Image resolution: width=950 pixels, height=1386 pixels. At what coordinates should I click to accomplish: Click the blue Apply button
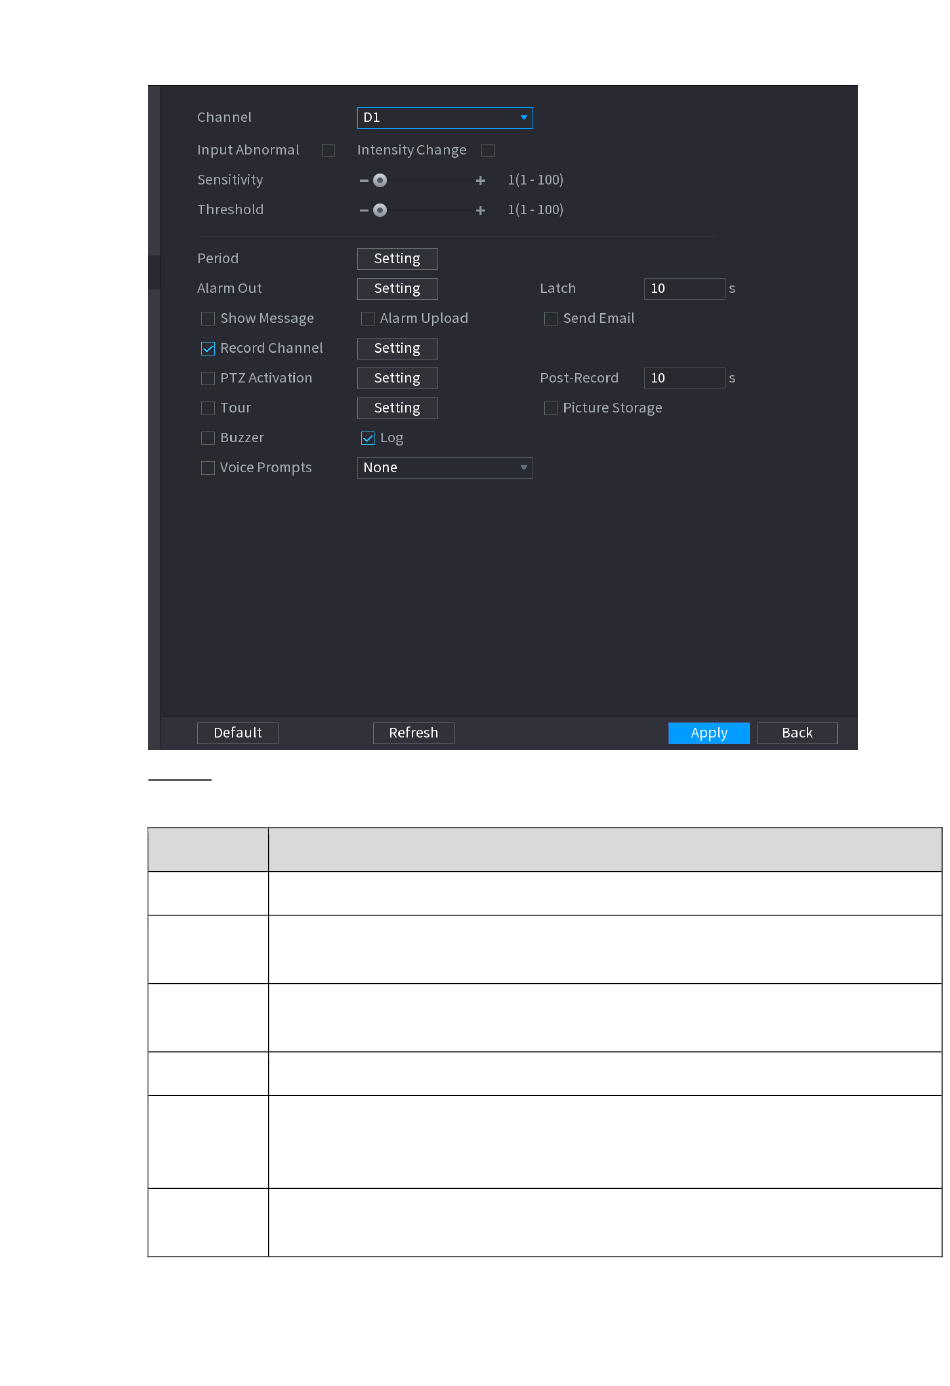pyautogui.click(x=709, y=733)
